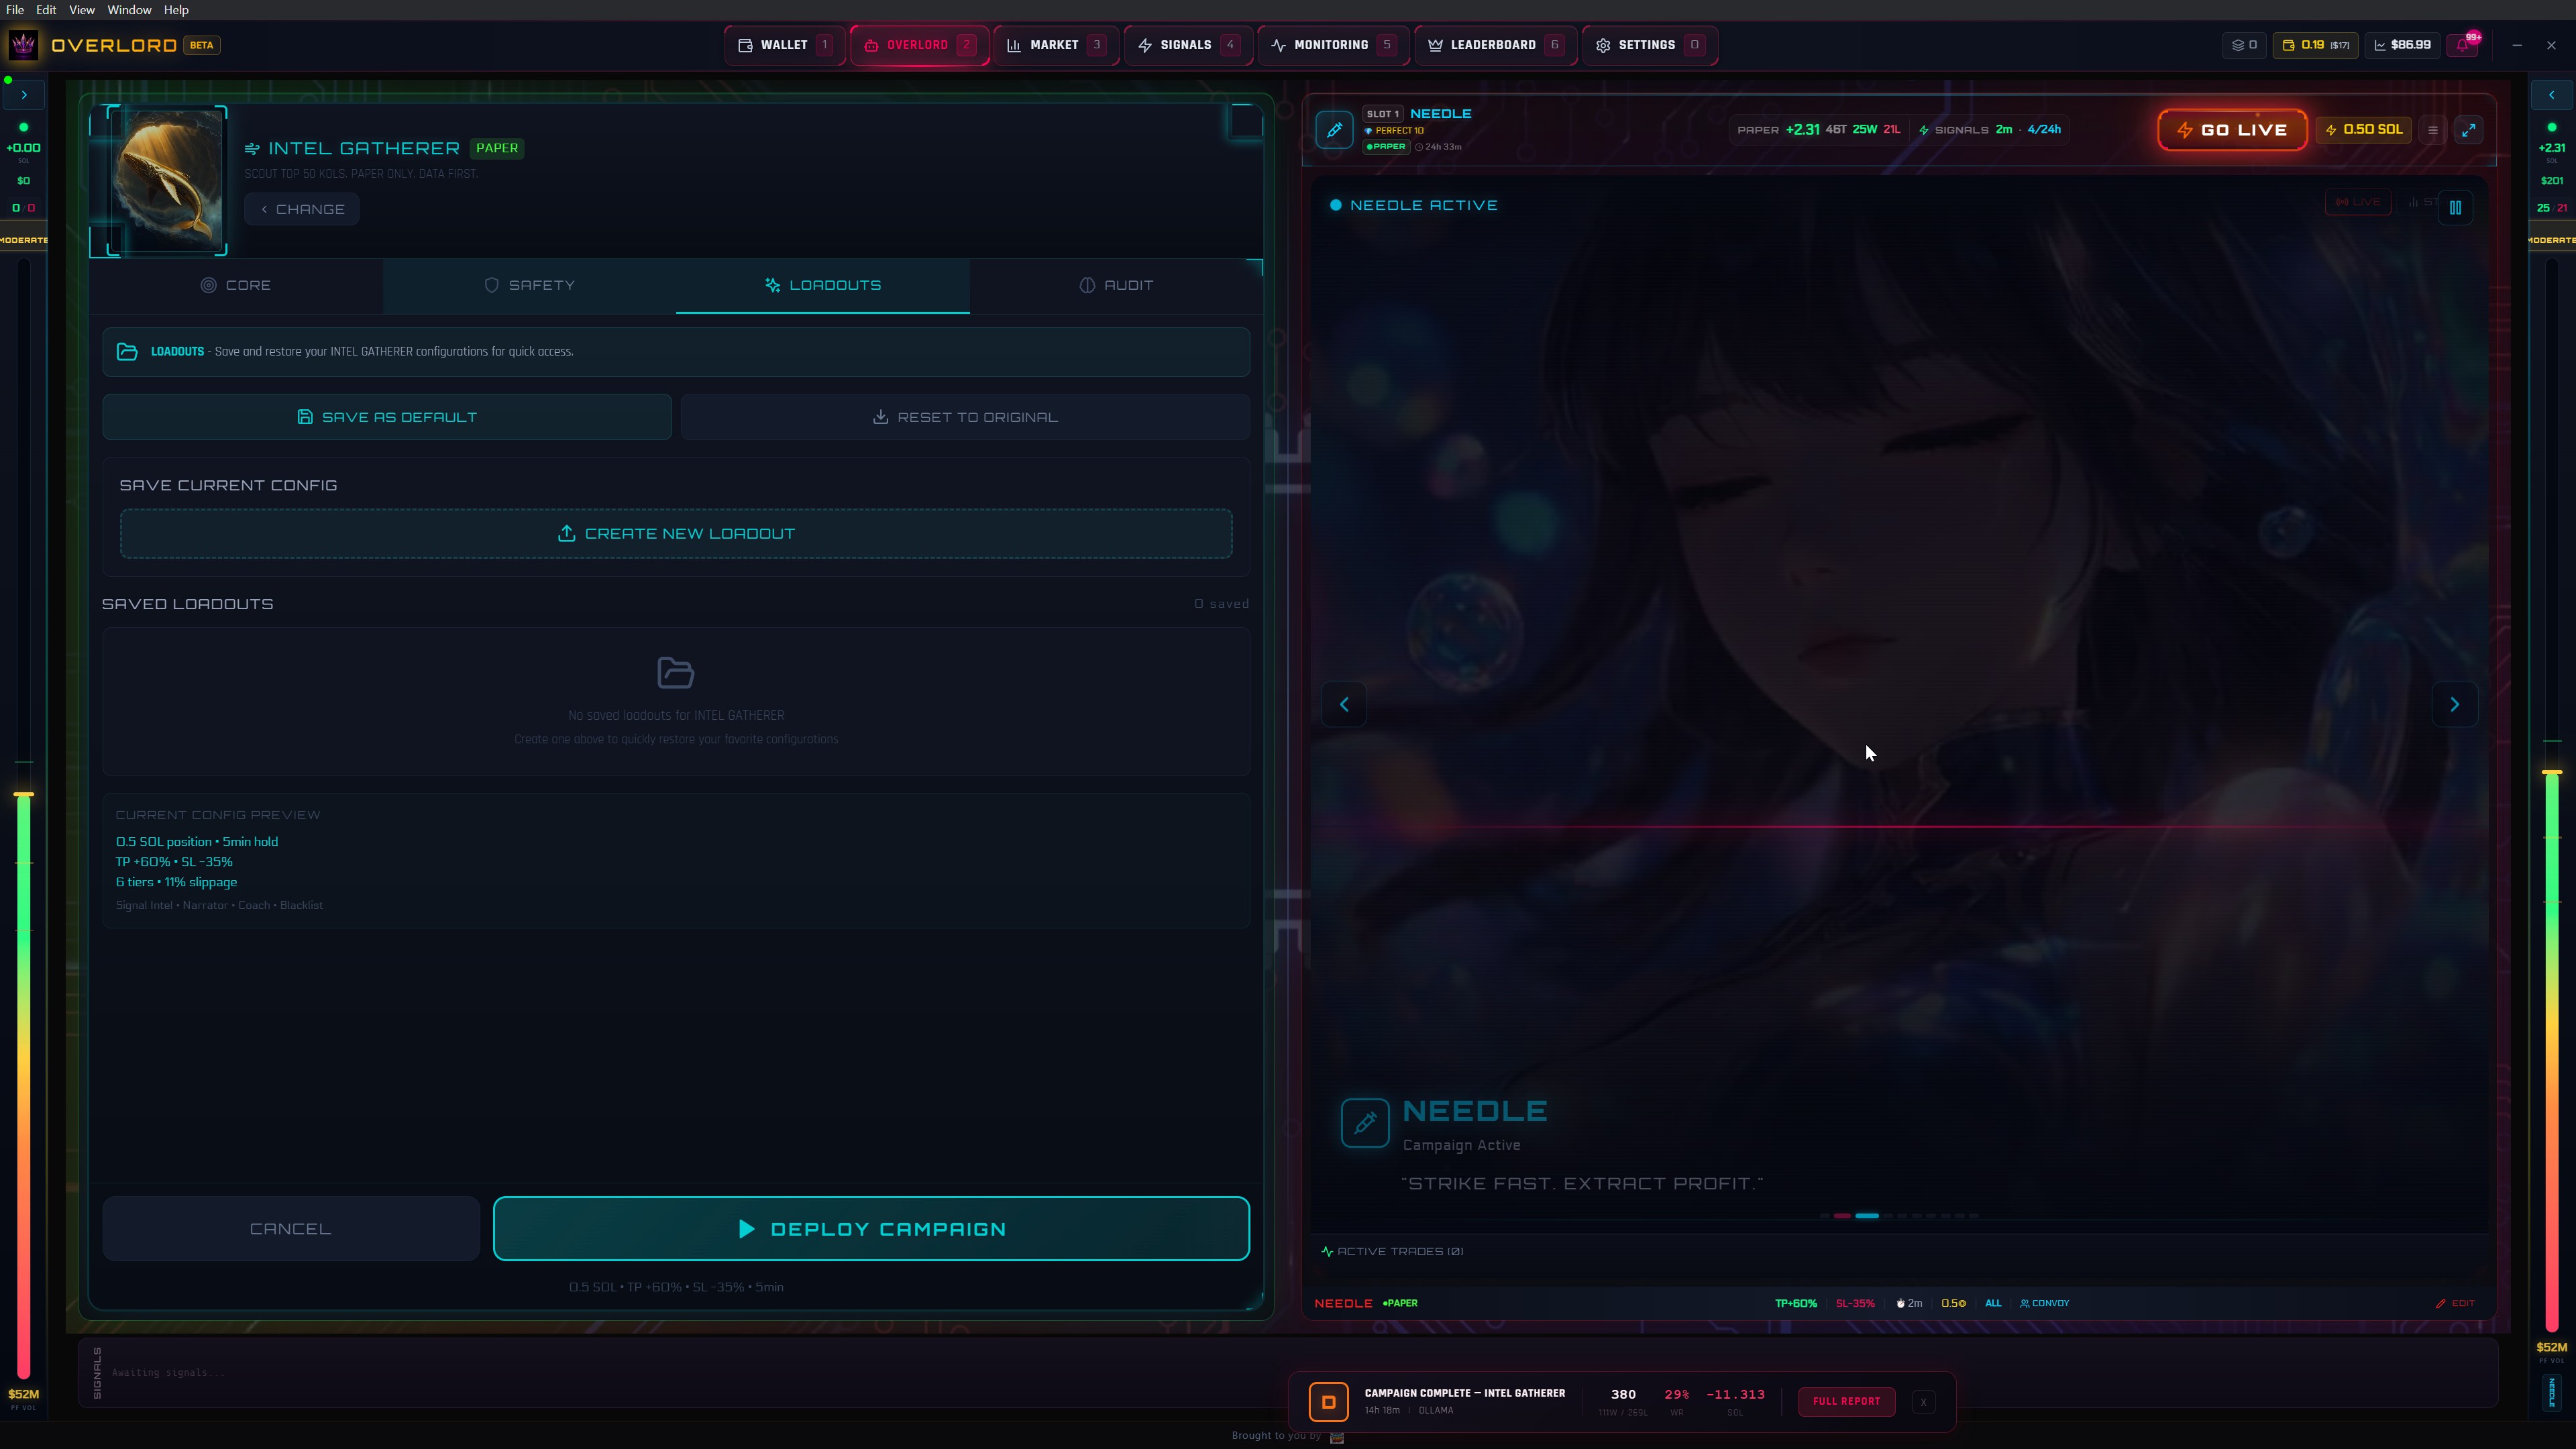This screenshot has width=2576, height=1449.
Task: Open the FULL REPORT button
Action: (1846, 1402)
